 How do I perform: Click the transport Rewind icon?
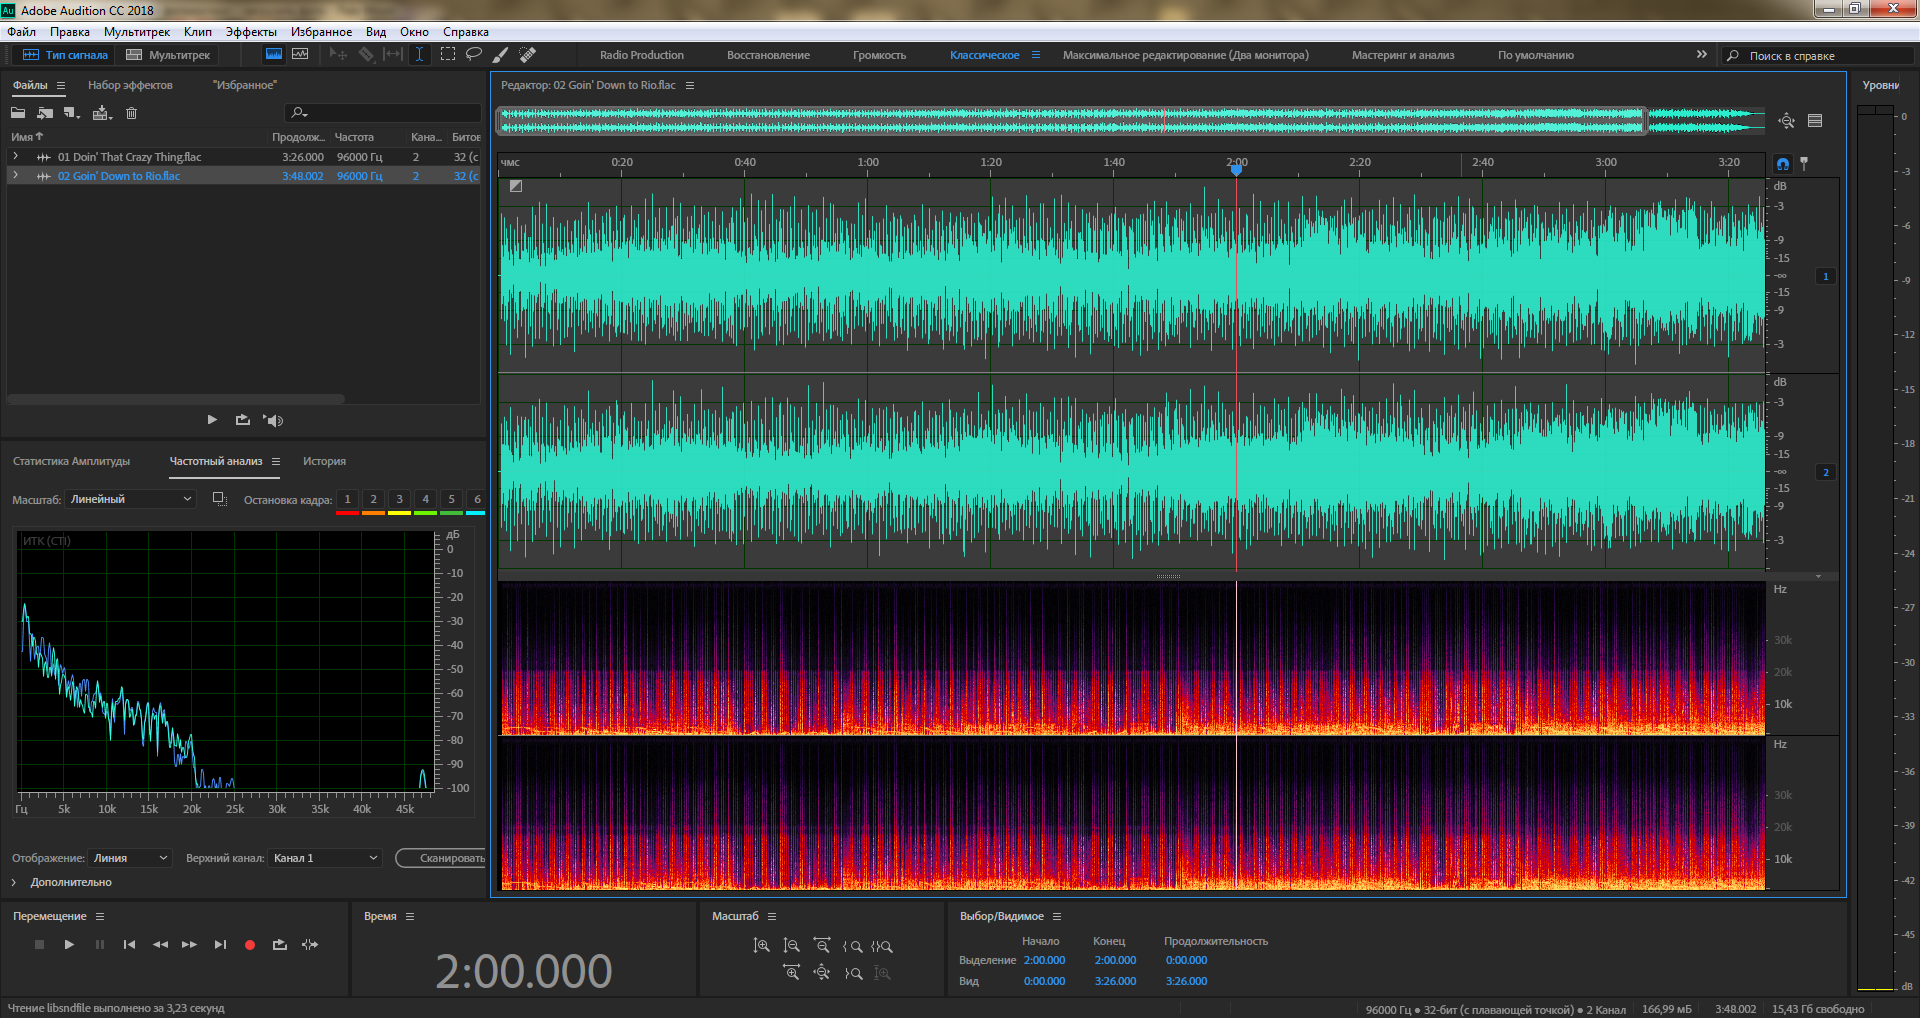[160, 944]
